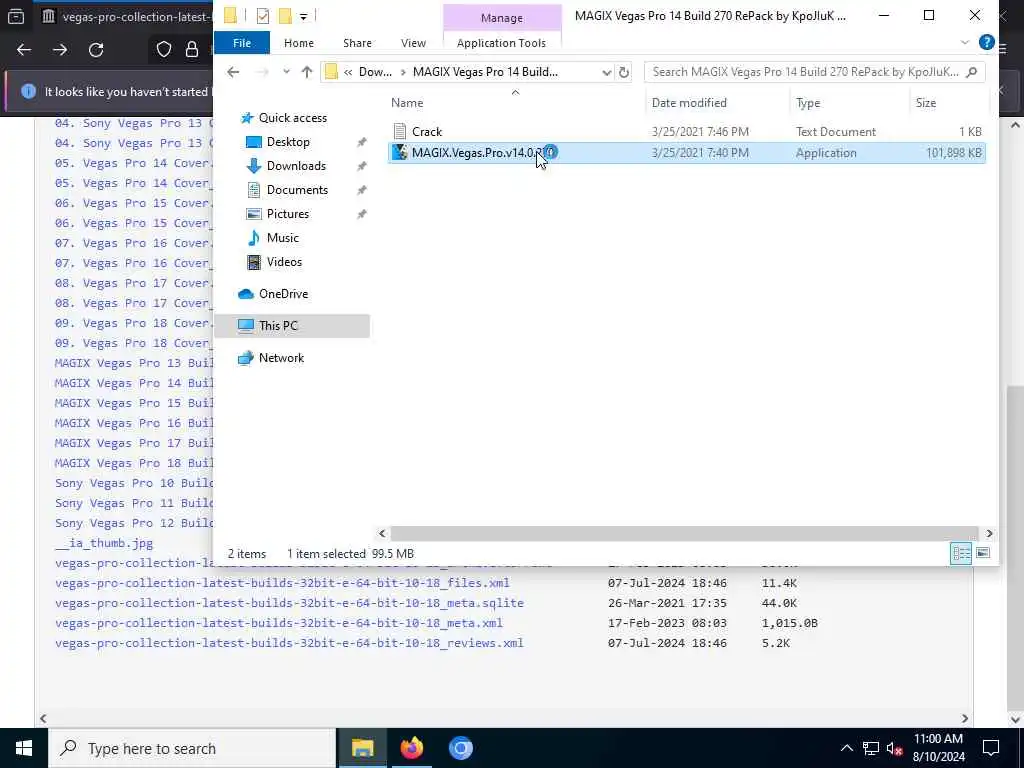This screenshot has width=1024, height=768.
Task: Open Pictures folder in sidebar
Action: [287, 214]
